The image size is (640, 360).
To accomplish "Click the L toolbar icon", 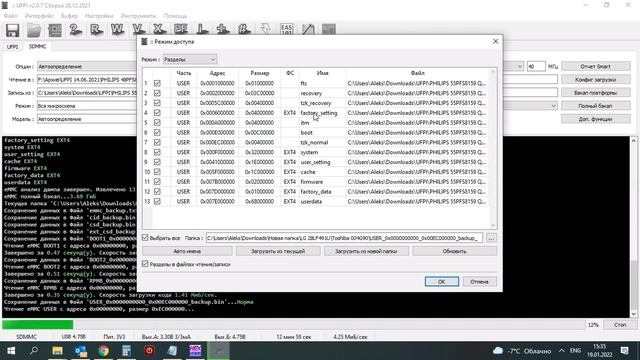I will [202, 29].
